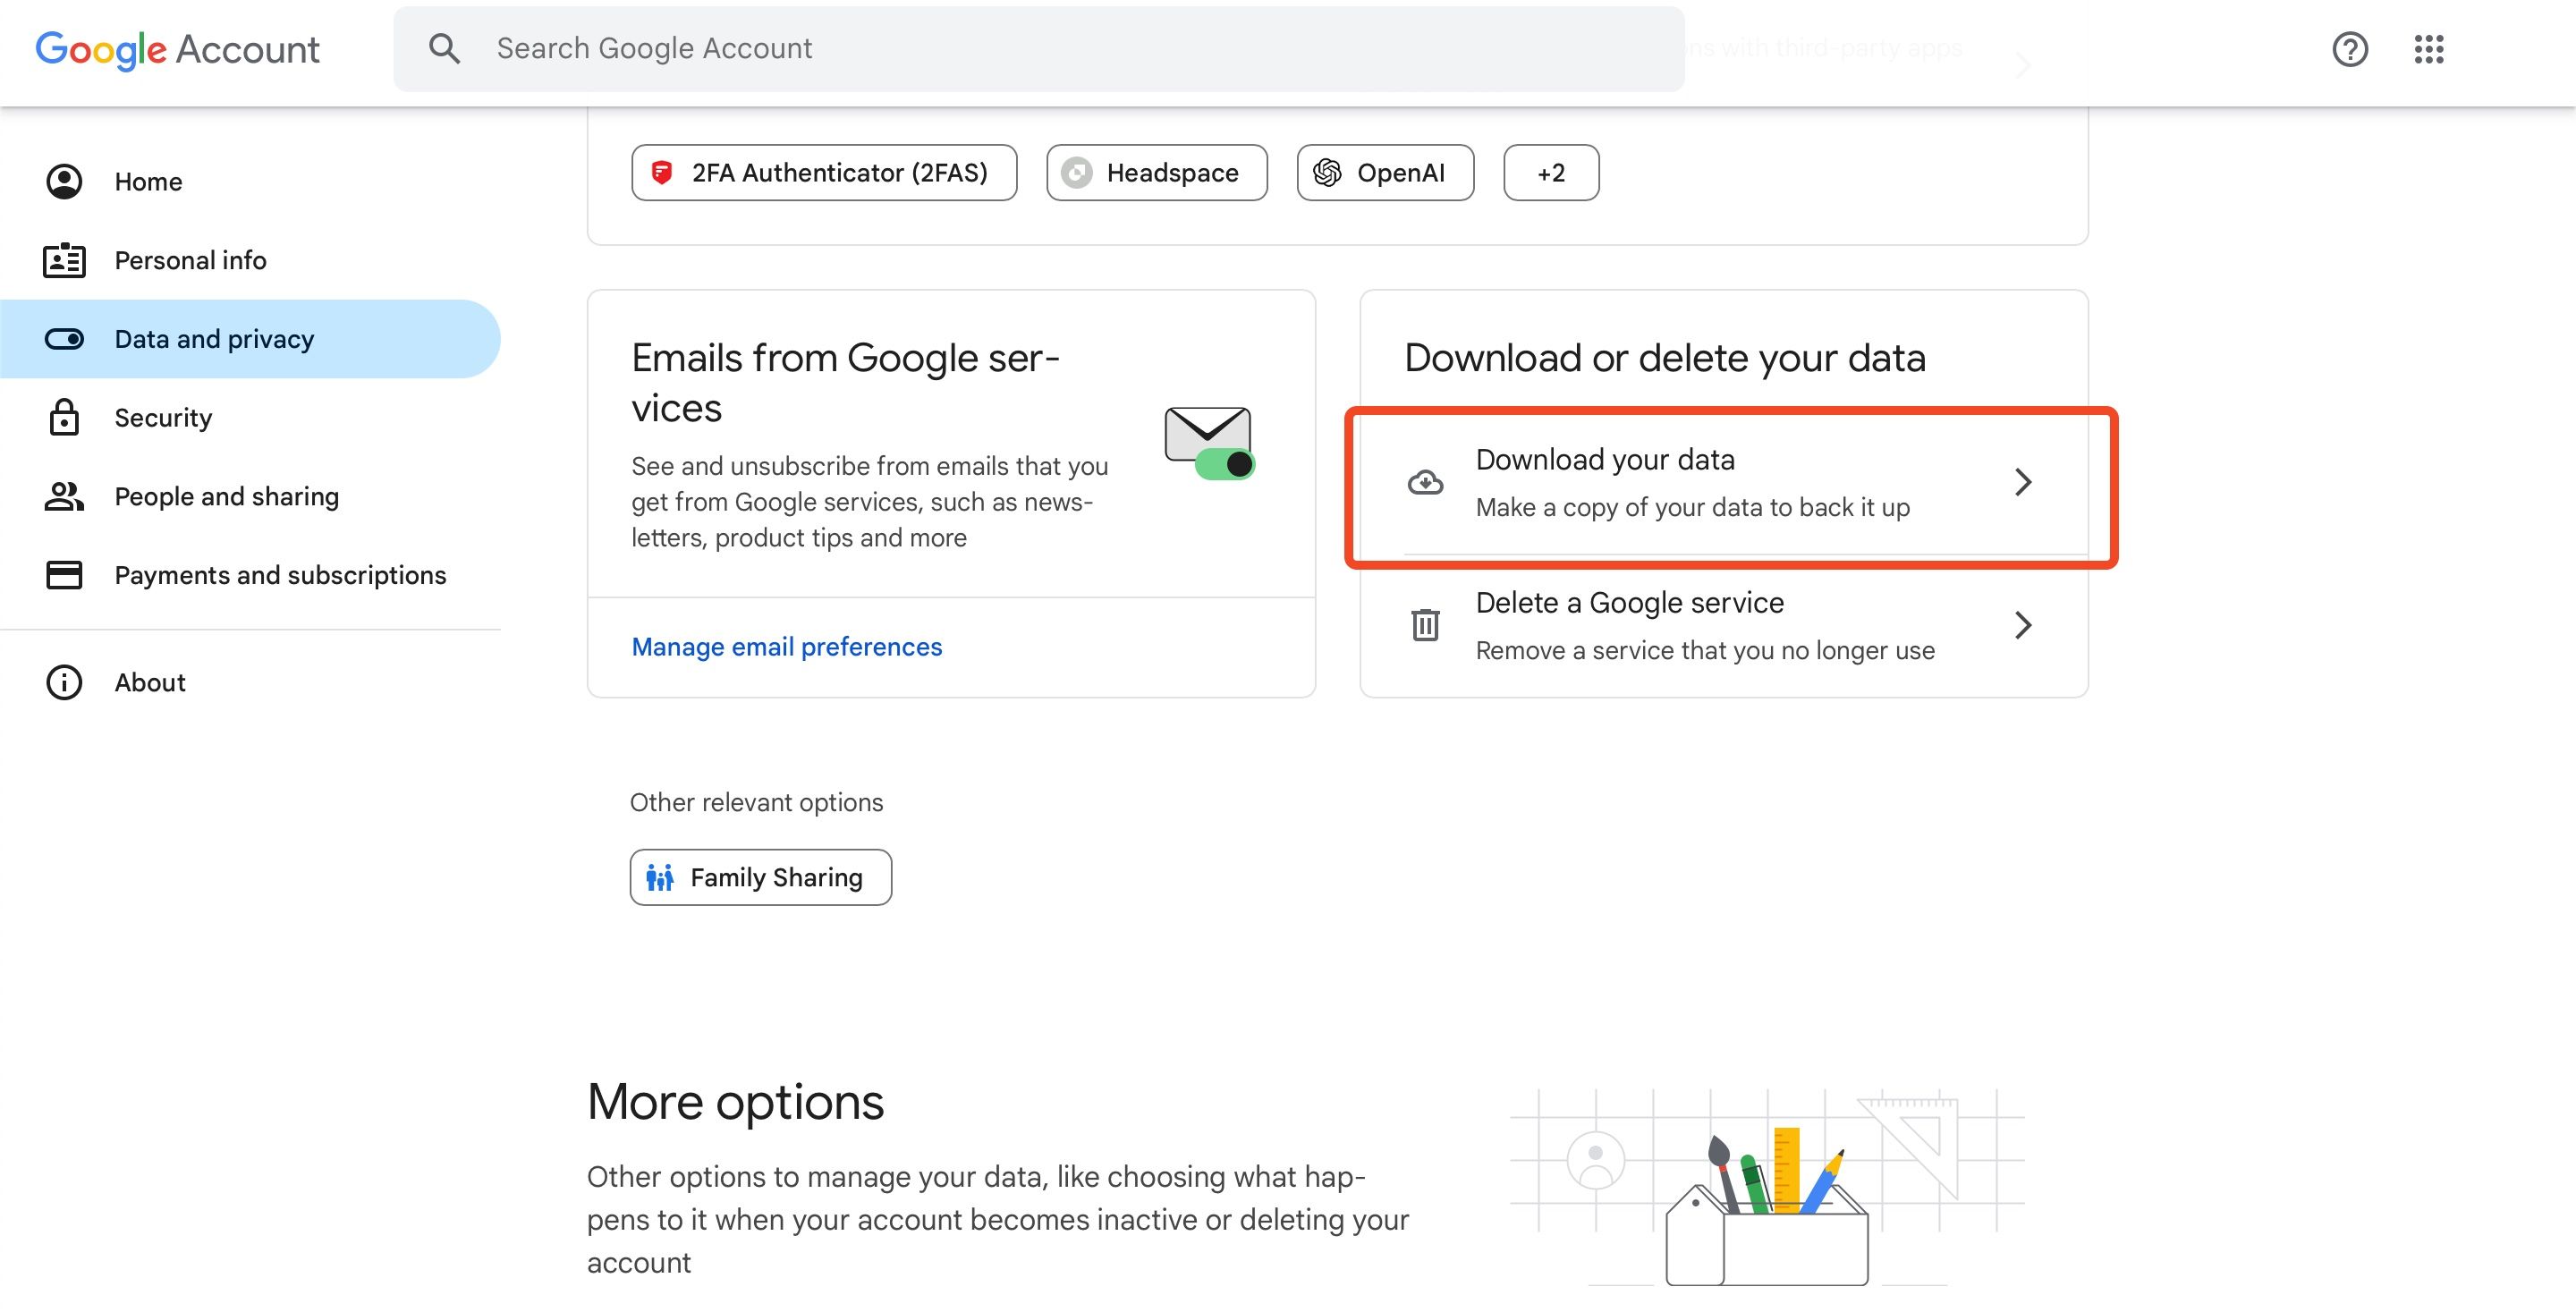
Task: Click the Family Sharing button
Action: pos(760,877)
